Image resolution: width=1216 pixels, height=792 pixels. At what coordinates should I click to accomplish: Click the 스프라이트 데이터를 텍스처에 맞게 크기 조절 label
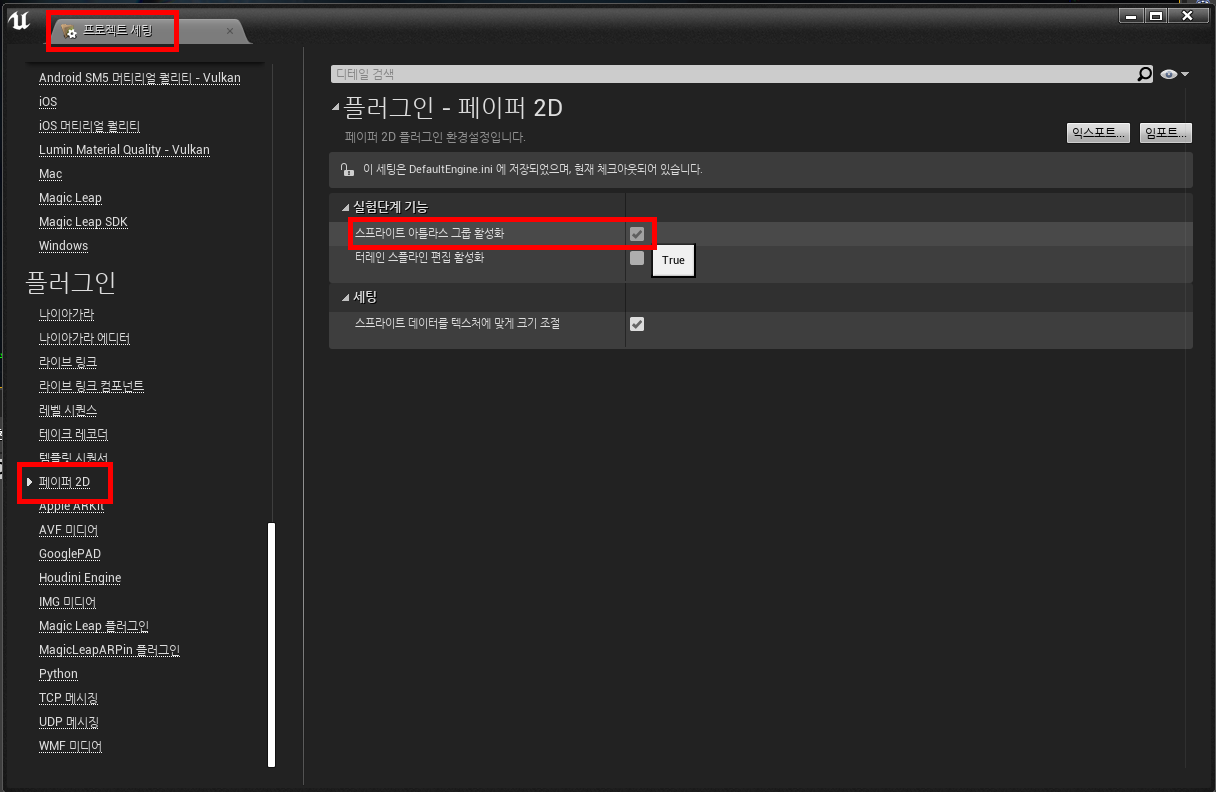[x=457, y=323]
